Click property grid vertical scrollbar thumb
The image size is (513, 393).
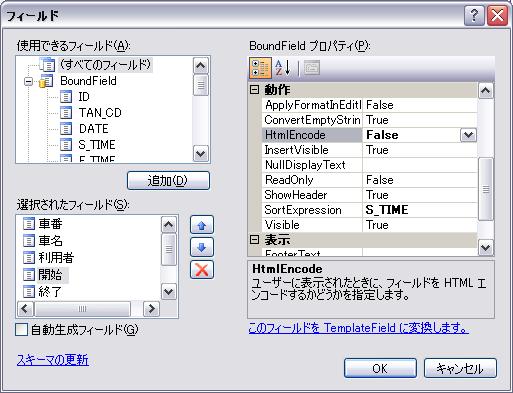click(486, 189)
